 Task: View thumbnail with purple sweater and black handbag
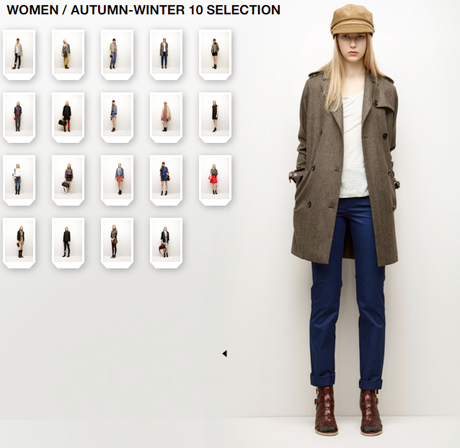pos(68,180)
